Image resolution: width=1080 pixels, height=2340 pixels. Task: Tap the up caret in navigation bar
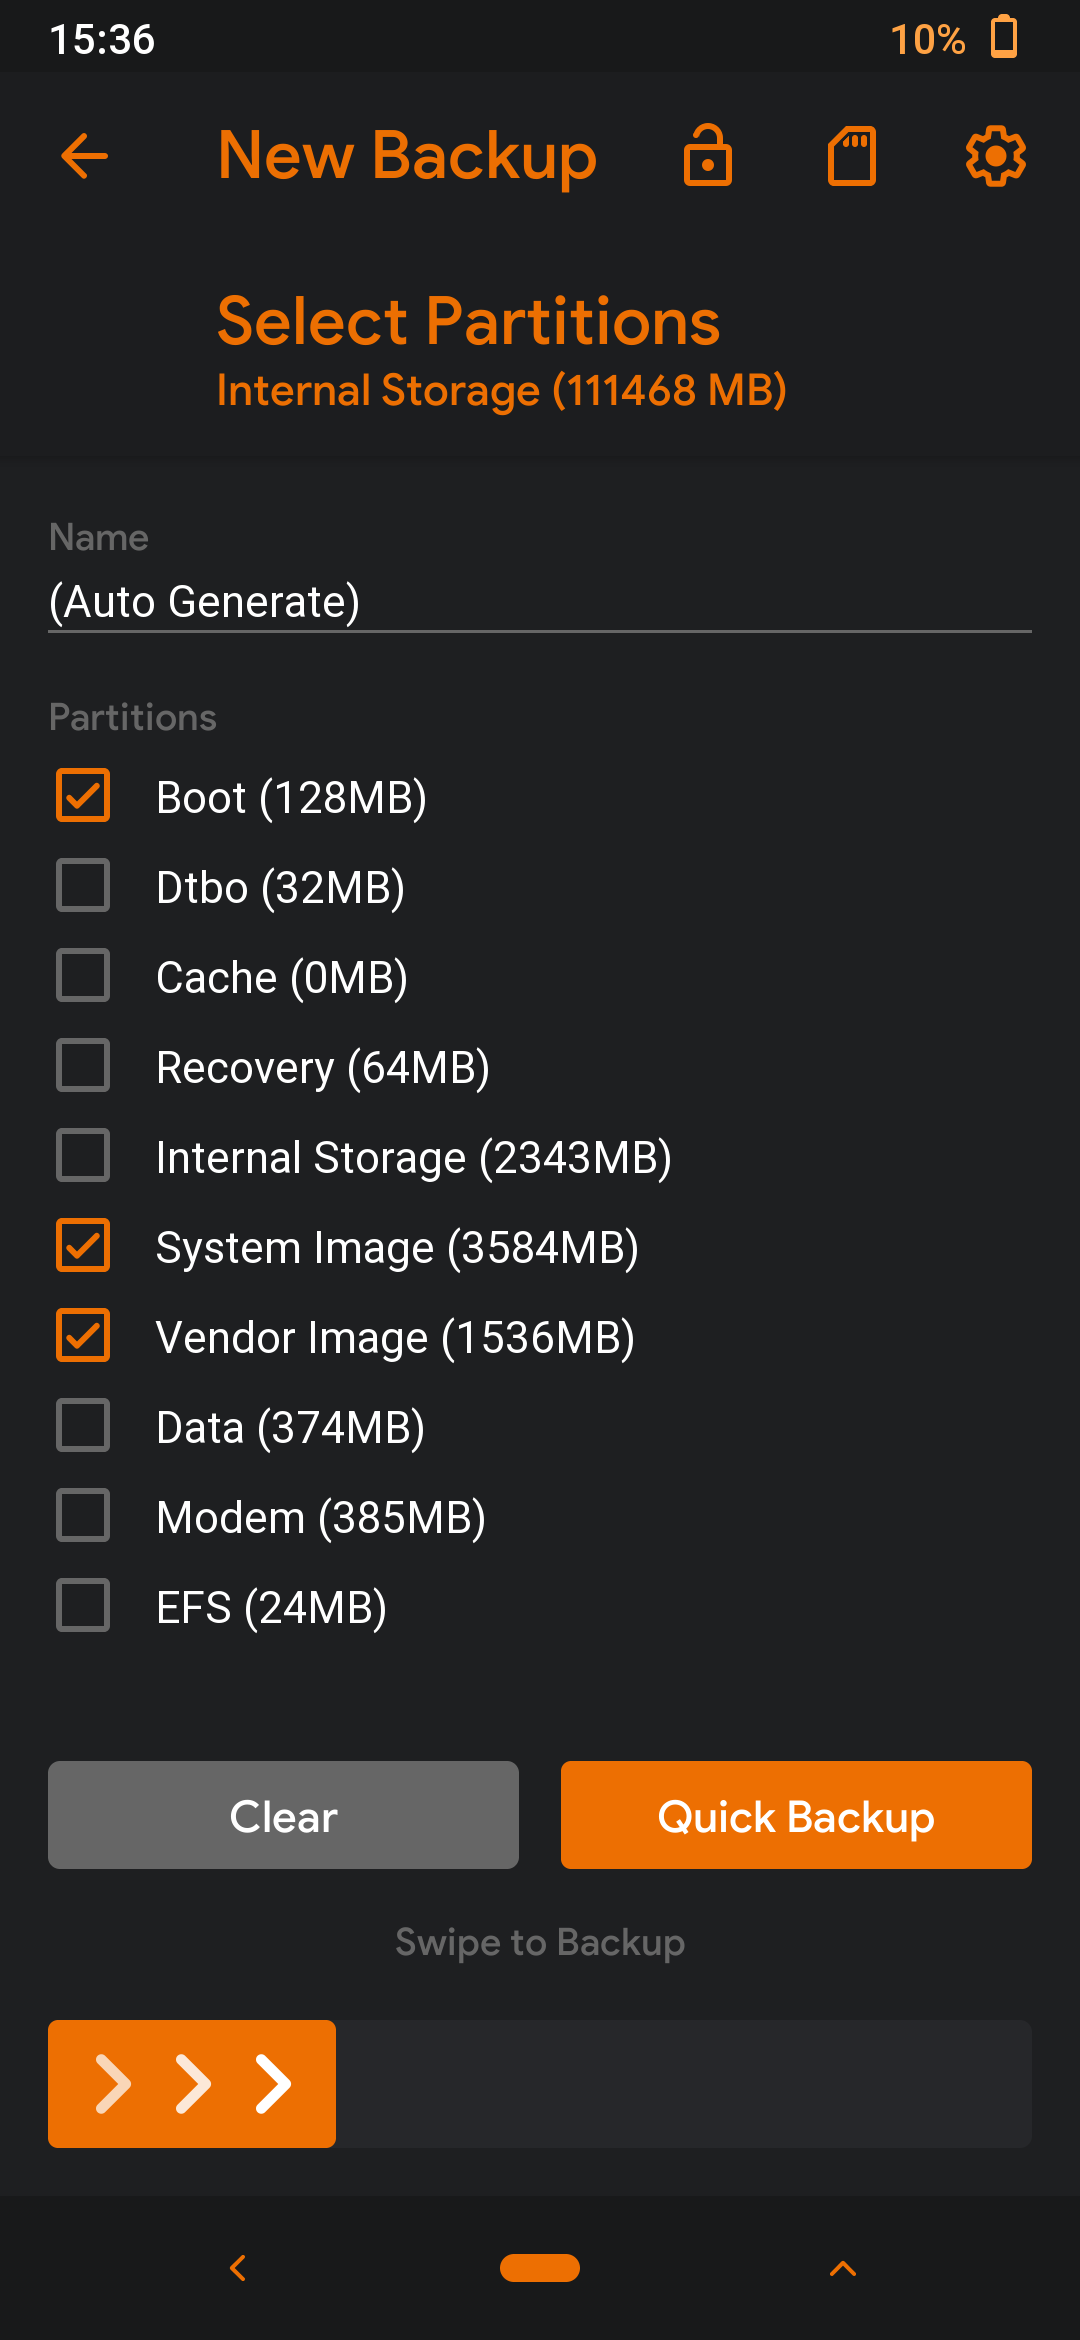843,2268
